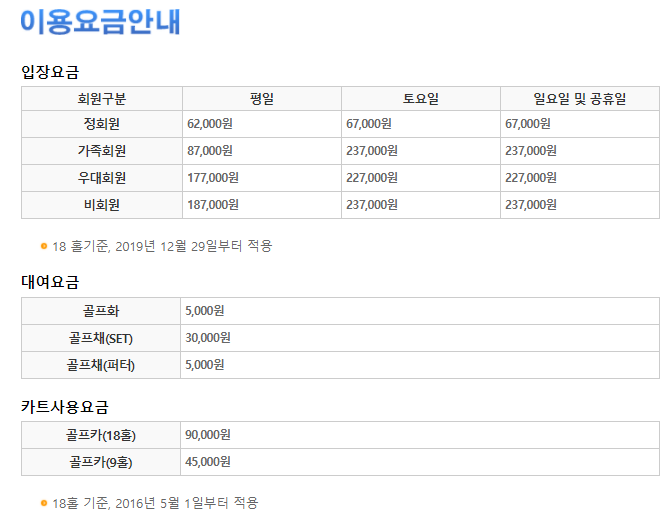Viewport: 672px width, 531px height.
Task: Select the 골프채(SET) rental label
Action: point(101,338)
